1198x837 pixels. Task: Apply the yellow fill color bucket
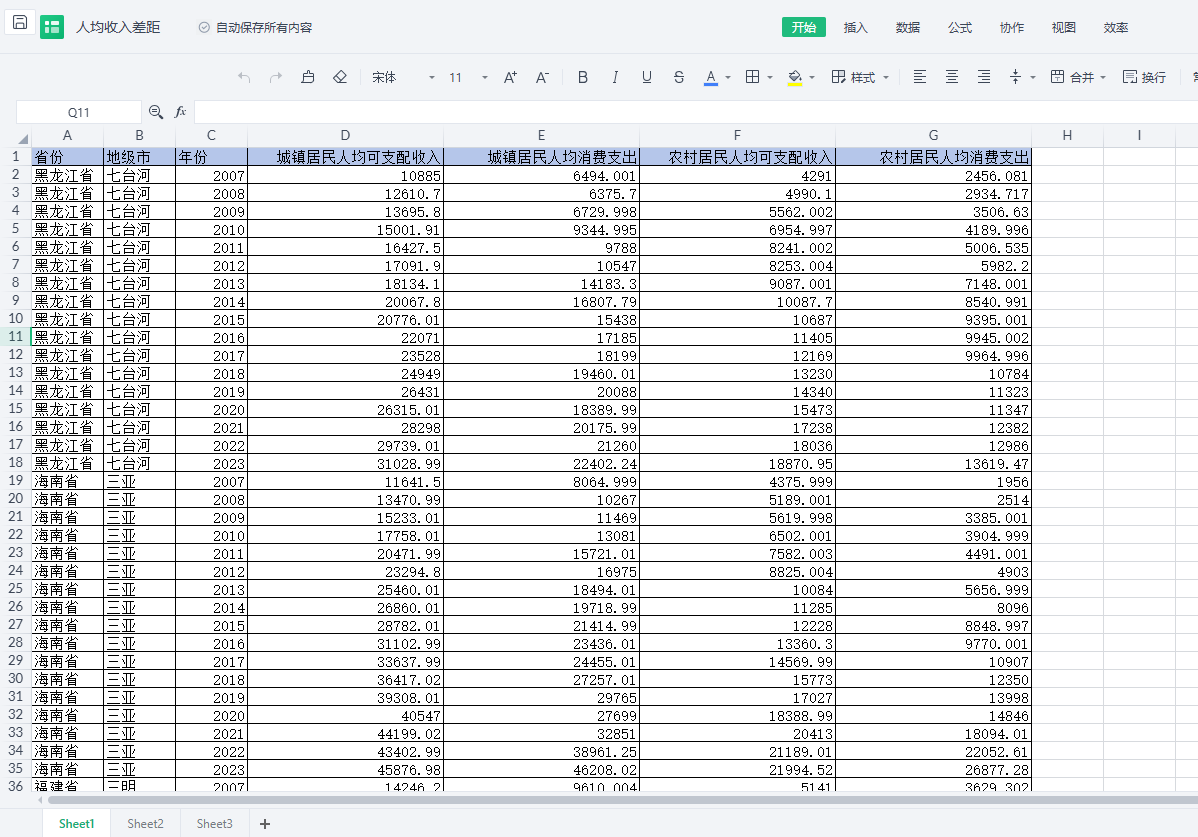click(x=795, y=77)
